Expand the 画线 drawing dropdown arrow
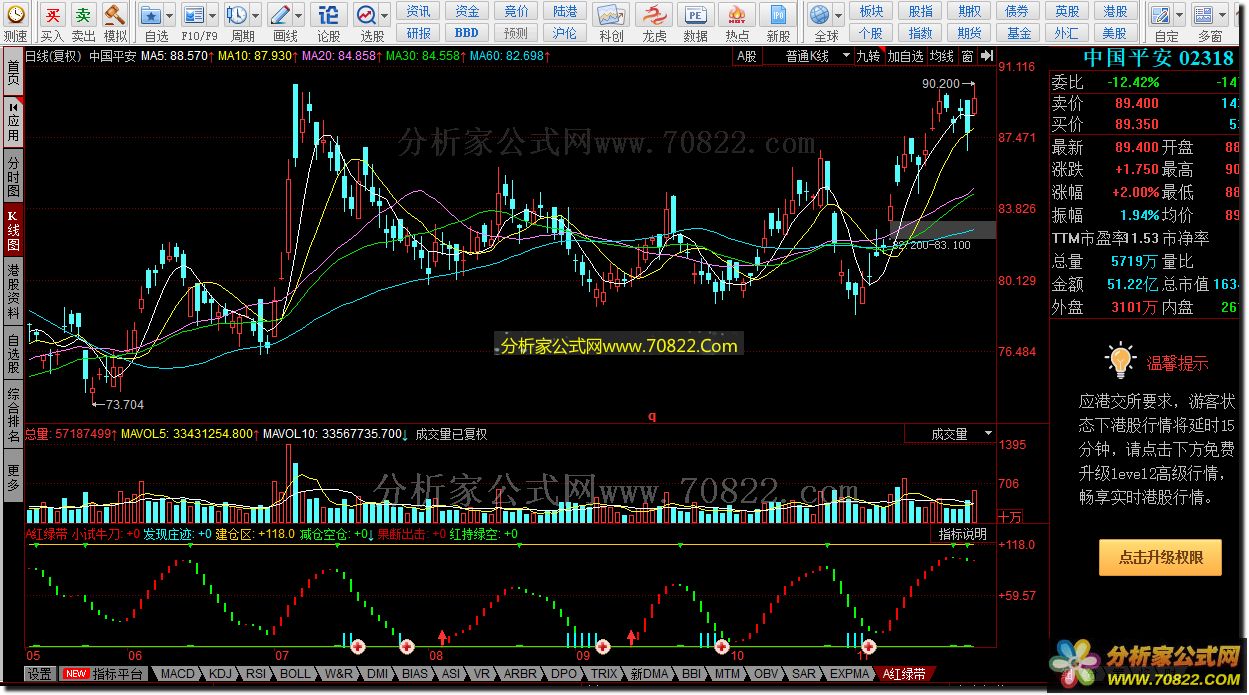1249x695 pixels. click(299, 15)
